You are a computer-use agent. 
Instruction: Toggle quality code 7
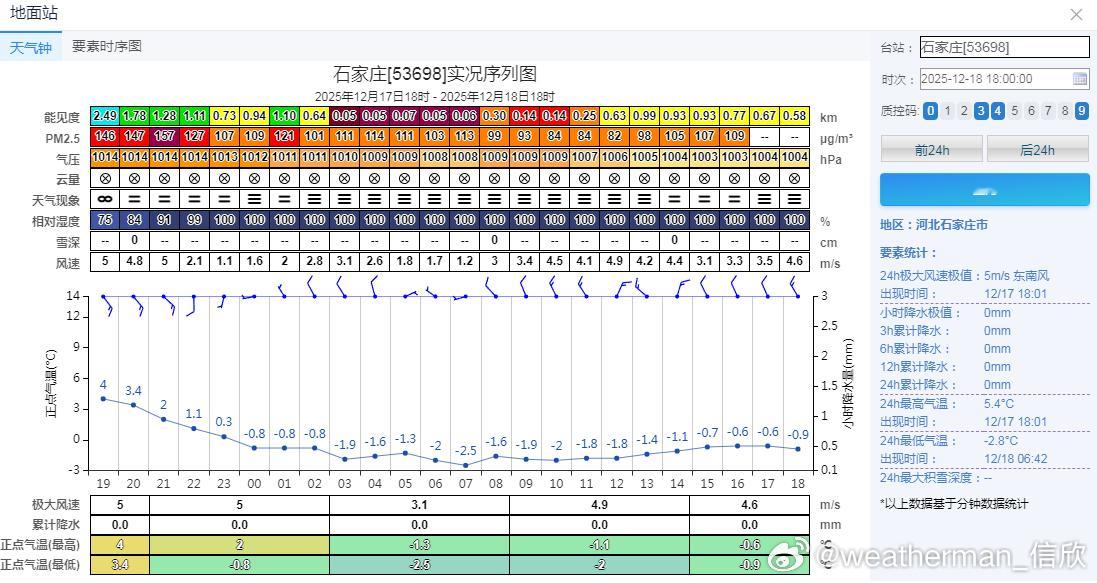pos(1048,111)
